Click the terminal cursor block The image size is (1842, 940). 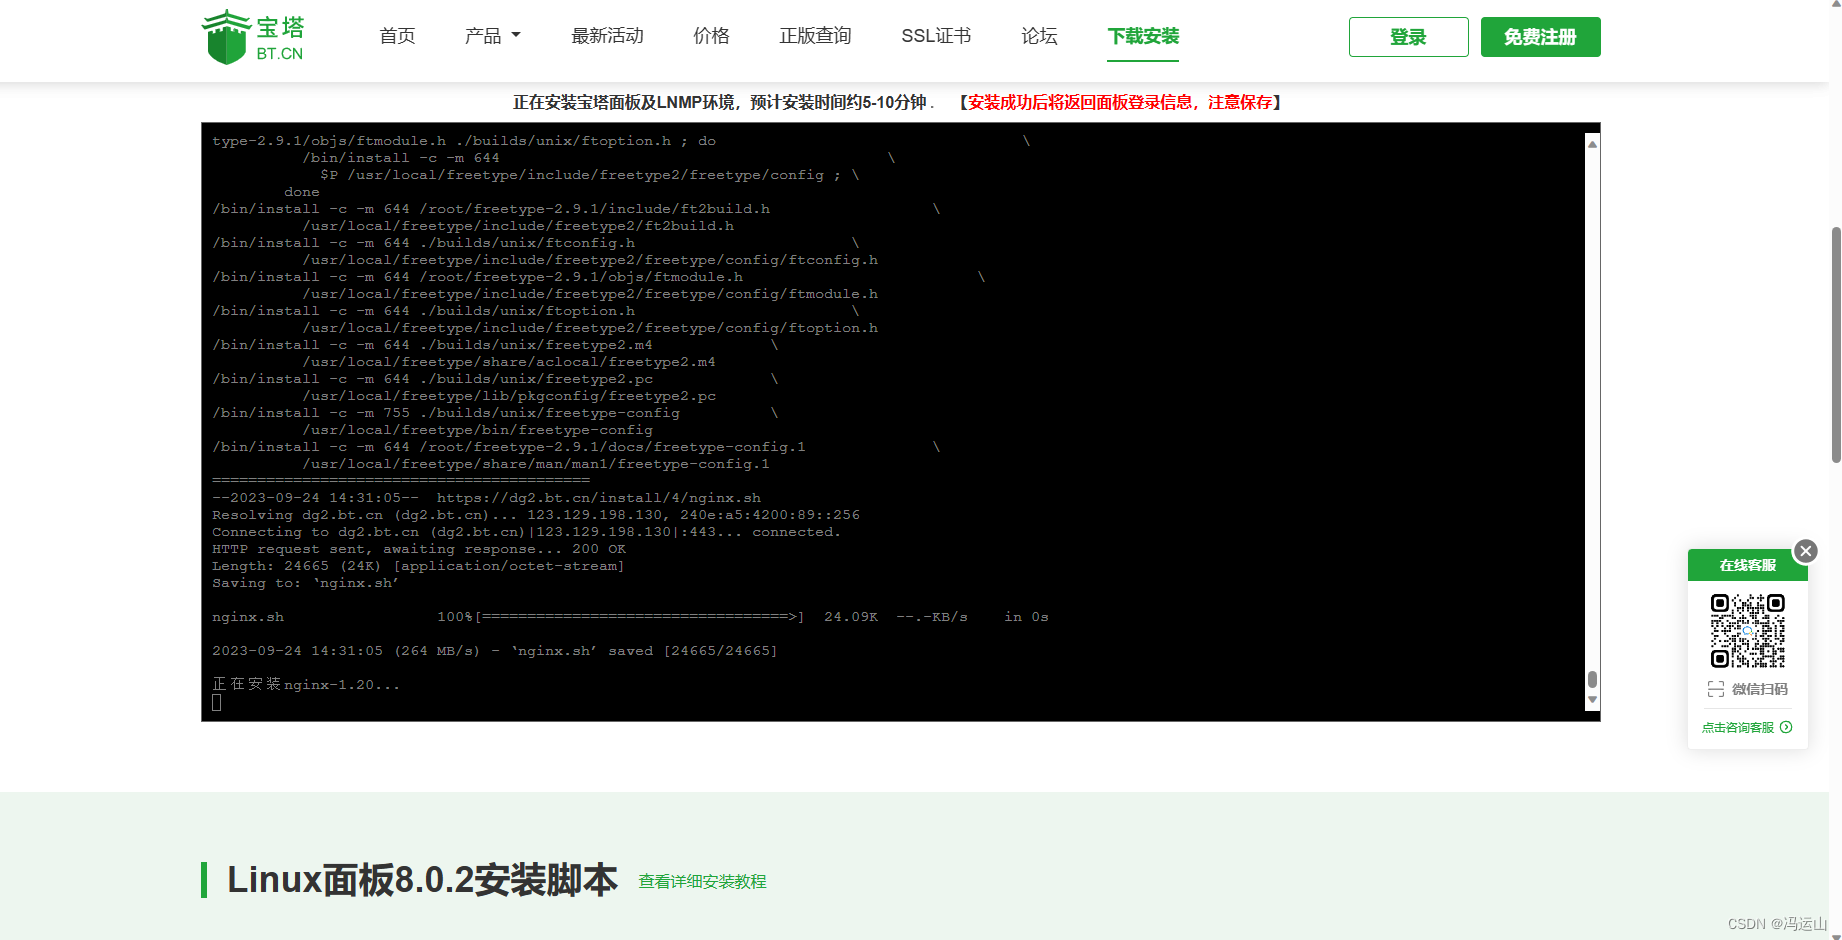click(x=216, y=702)
